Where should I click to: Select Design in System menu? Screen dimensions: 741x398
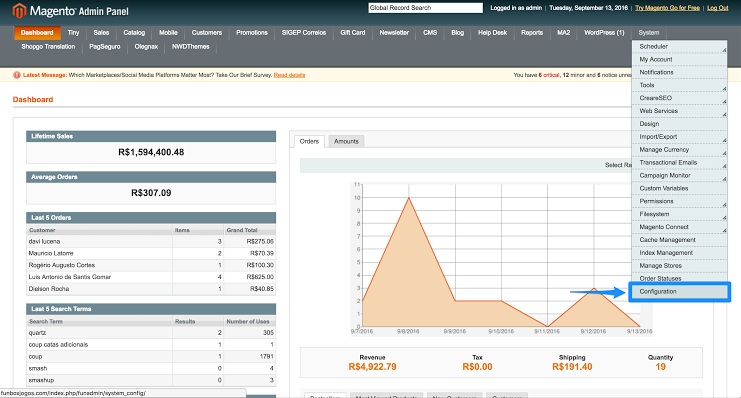pos(680,123)
